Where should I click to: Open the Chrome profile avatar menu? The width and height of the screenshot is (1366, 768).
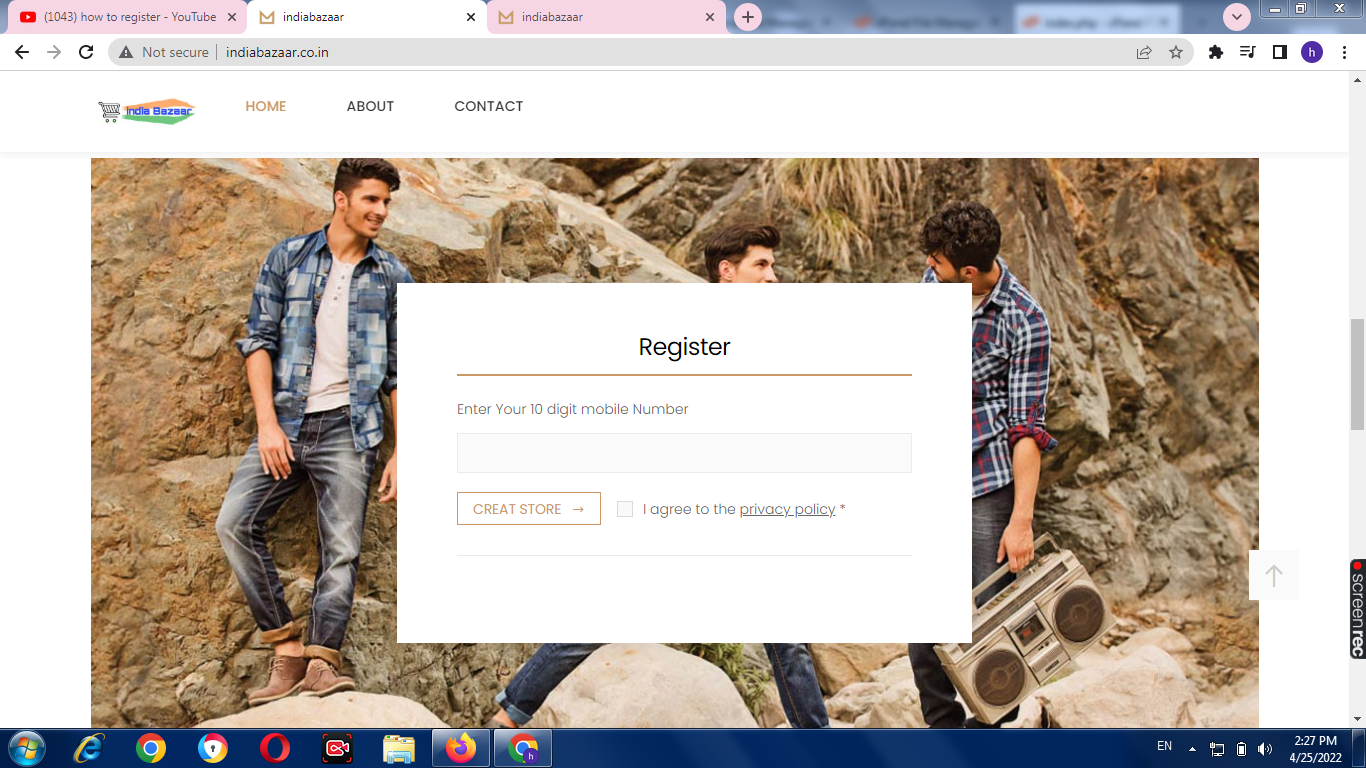(x=1311, y=52)
